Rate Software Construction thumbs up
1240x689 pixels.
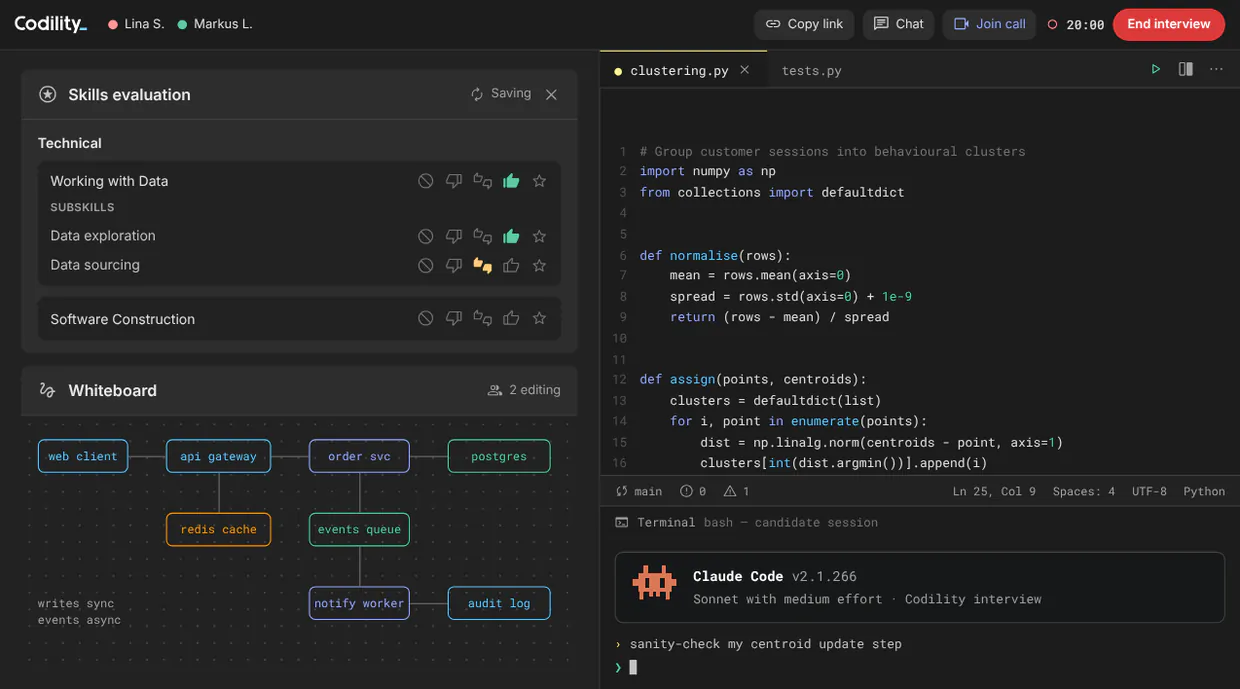tap(511, 318)
